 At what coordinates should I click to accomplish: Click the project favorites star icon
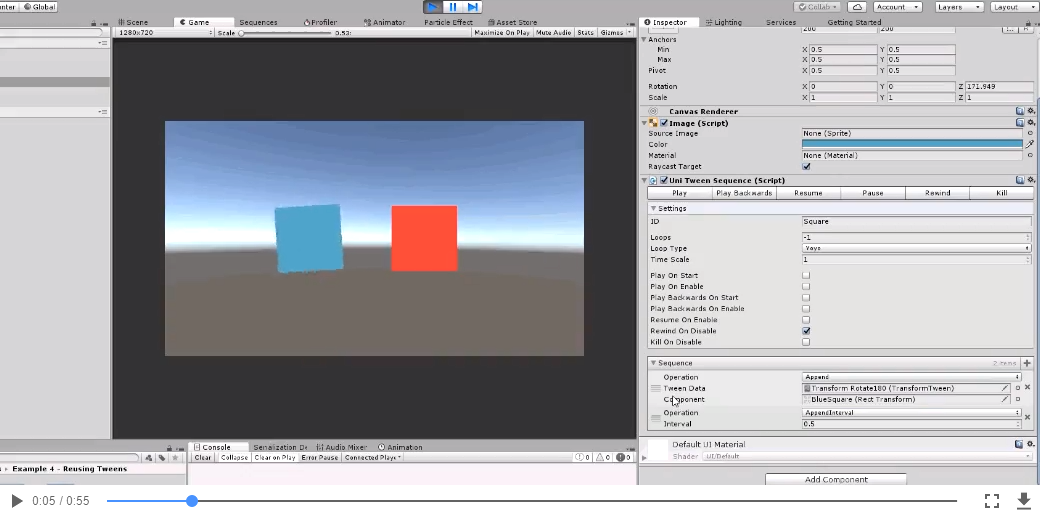pos(175,458)
